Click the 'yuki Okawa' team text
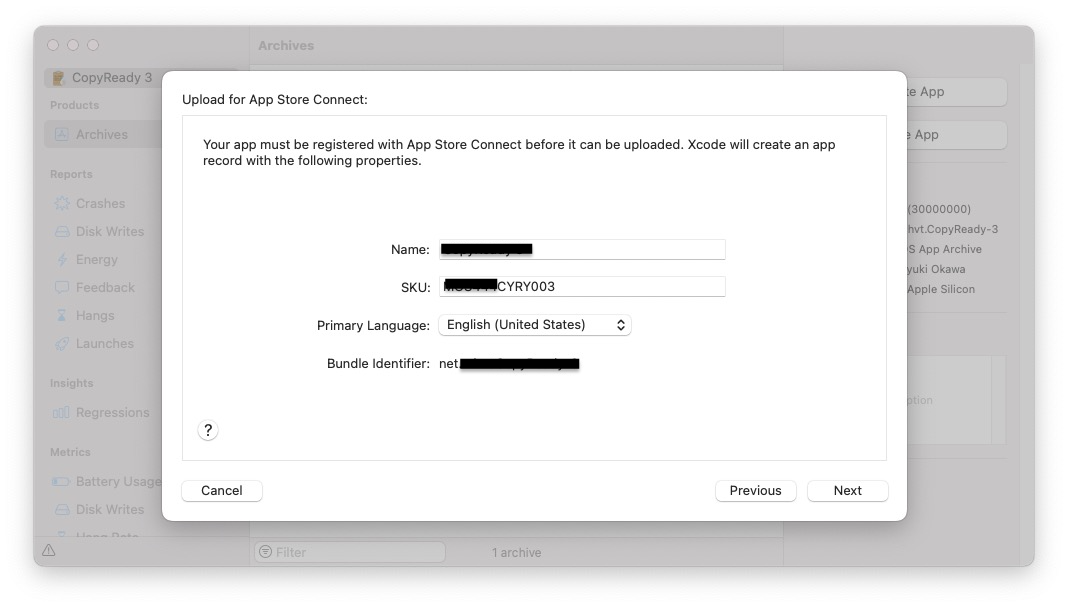 (x=936, y=269)
